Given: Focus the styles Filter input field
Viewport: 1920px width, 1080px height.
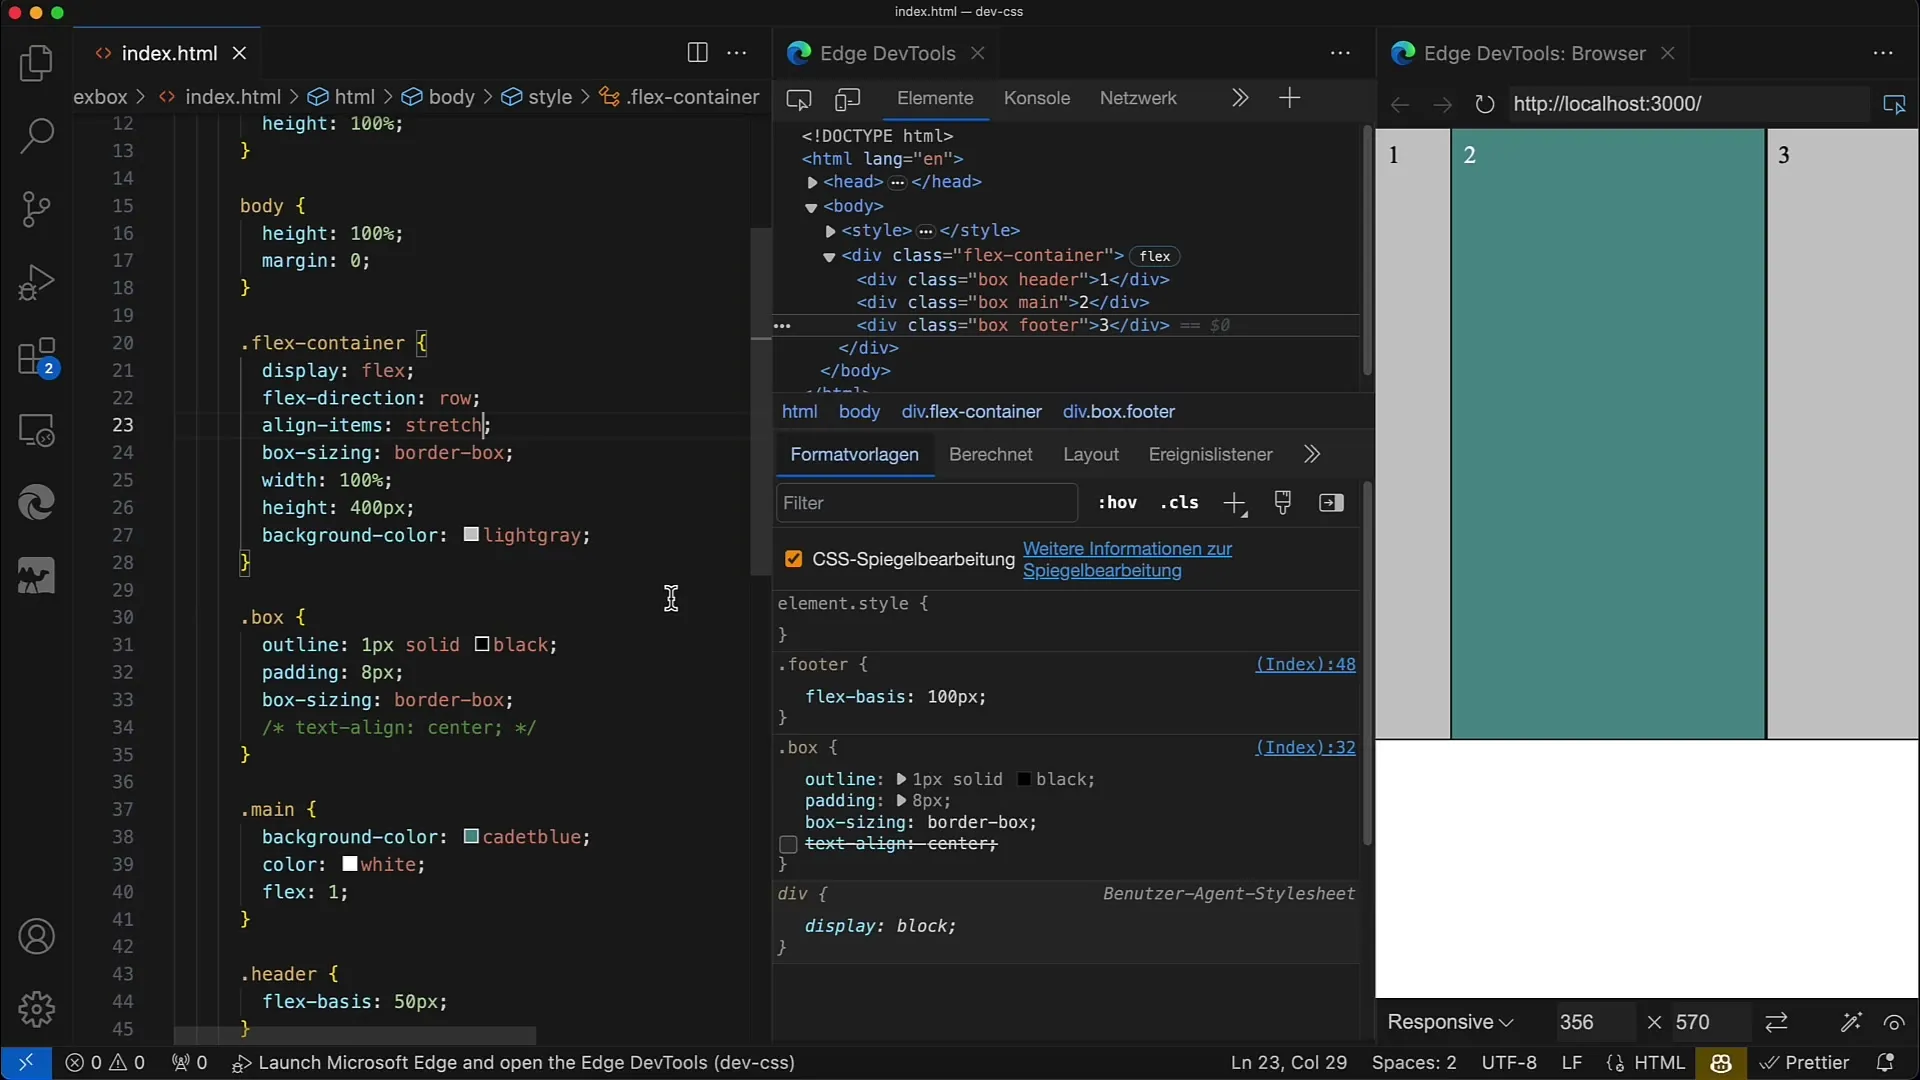Looking at the screenshot, I should pos(927,503).
